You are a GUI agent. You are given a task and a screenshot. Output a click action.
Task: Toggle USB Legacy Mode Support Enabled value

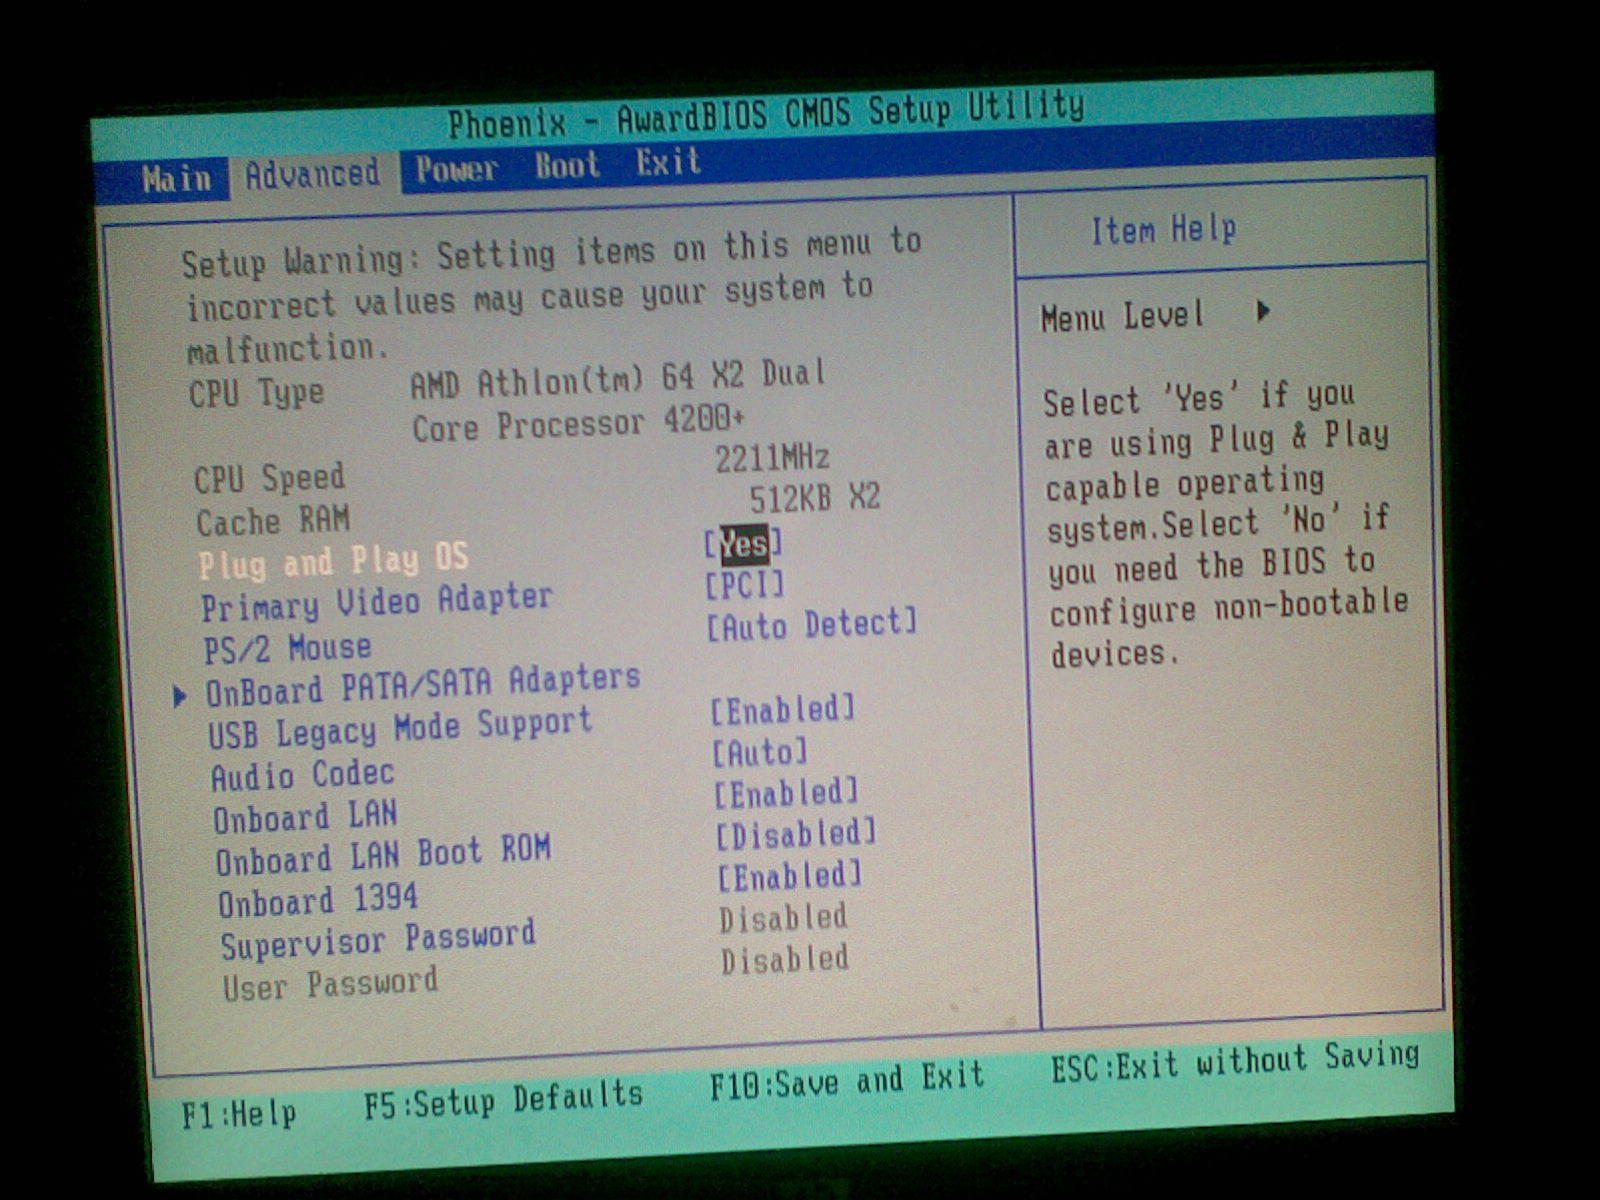tap(783, 711)
